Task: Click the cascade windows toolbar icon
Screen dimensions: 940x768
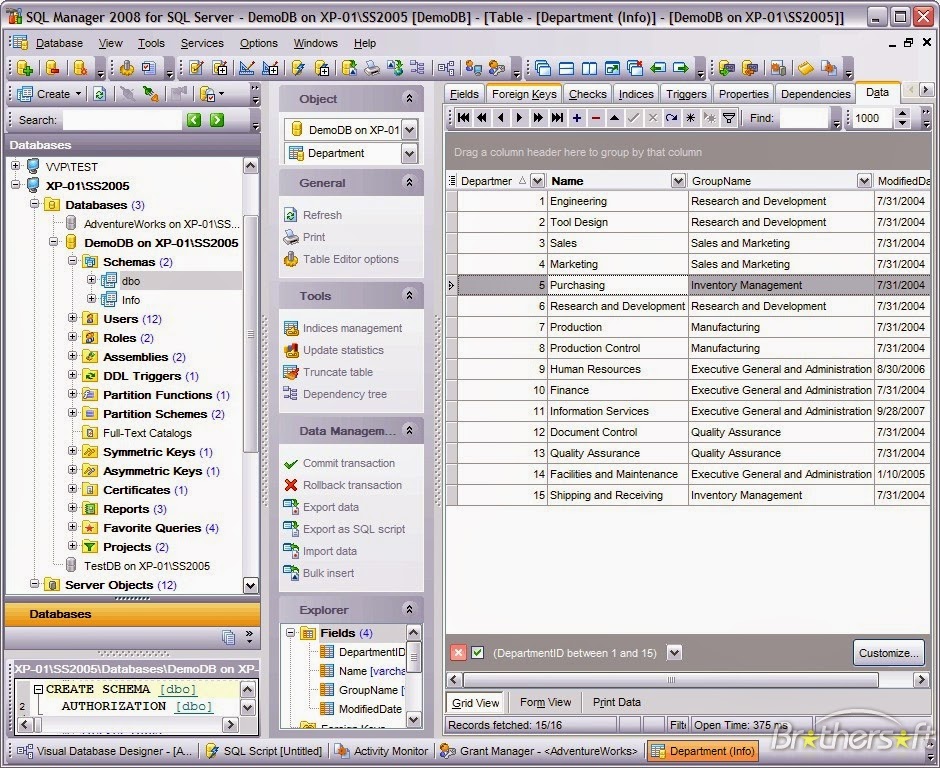Action: pos(543,68)
